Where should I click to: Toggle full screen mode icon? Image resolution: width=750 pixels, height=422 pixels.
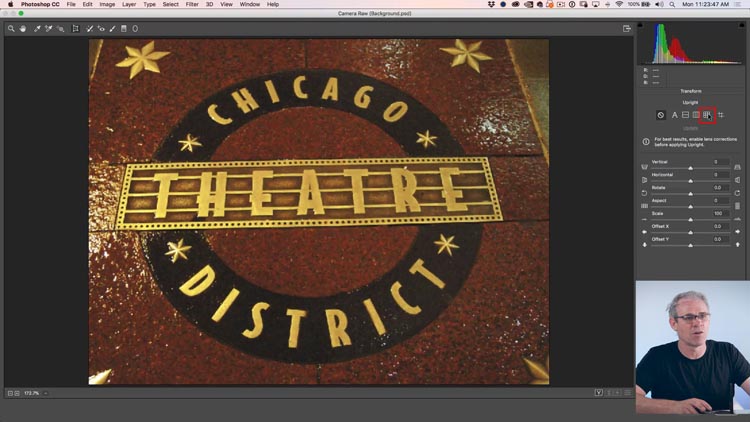coord(627,29)
